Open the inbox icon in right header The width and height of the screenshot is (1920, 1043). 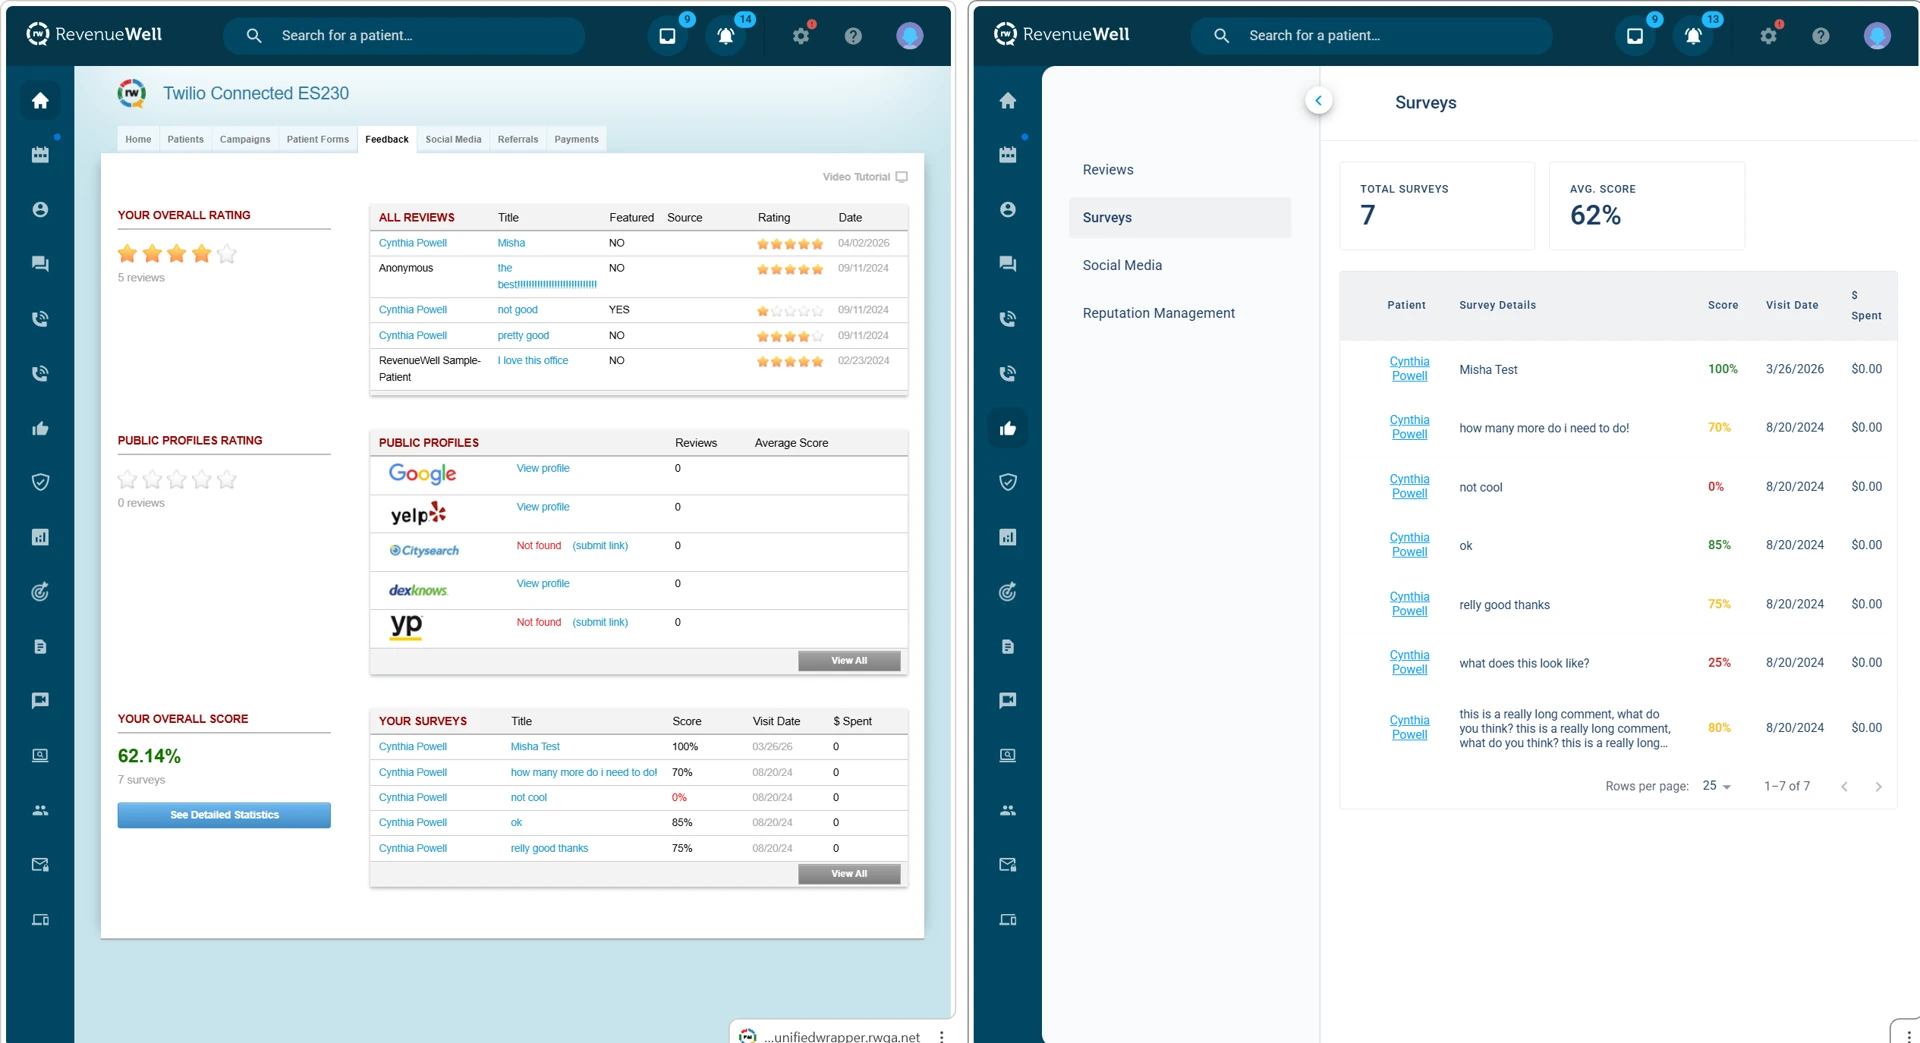pyautogui.click(x=1634, y=36)
